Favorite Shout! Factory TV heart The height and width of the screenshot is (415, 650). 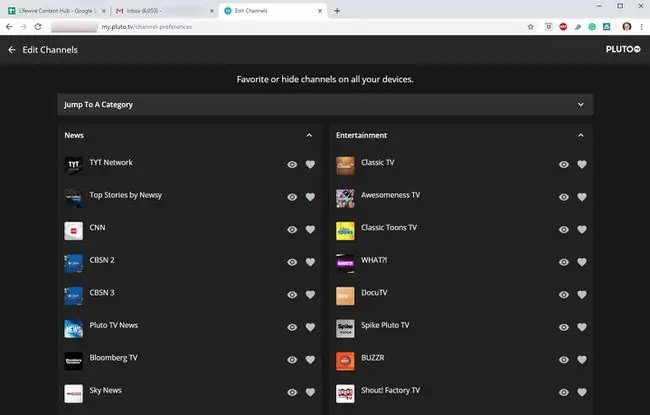point(582,392)
